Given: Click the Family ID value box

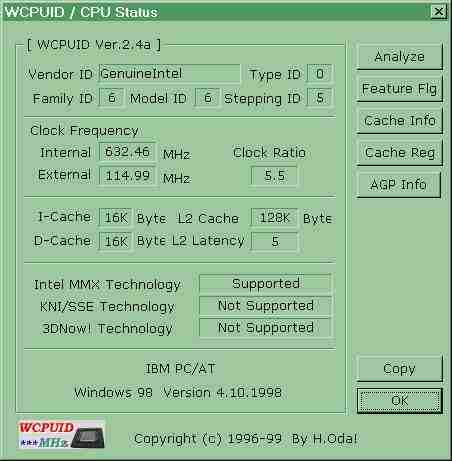Looking at the screenshot, I should pos(111,98).
